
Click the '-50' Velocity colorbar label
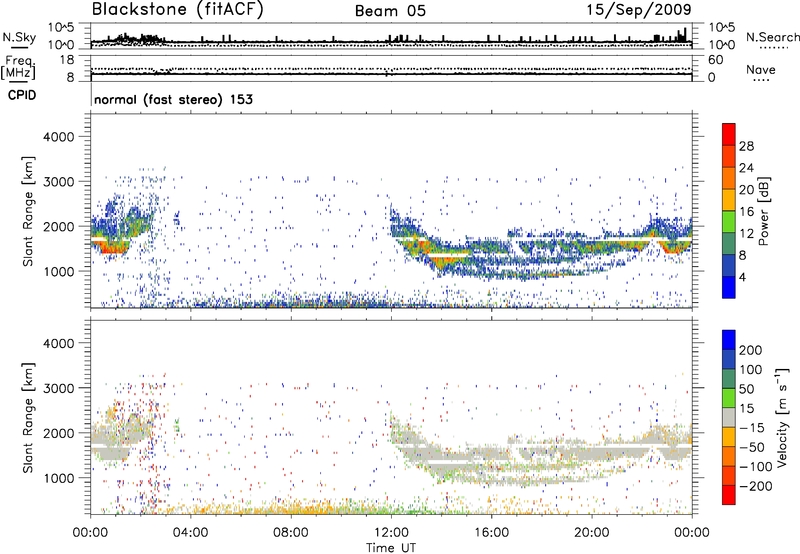tap(752, 448)
